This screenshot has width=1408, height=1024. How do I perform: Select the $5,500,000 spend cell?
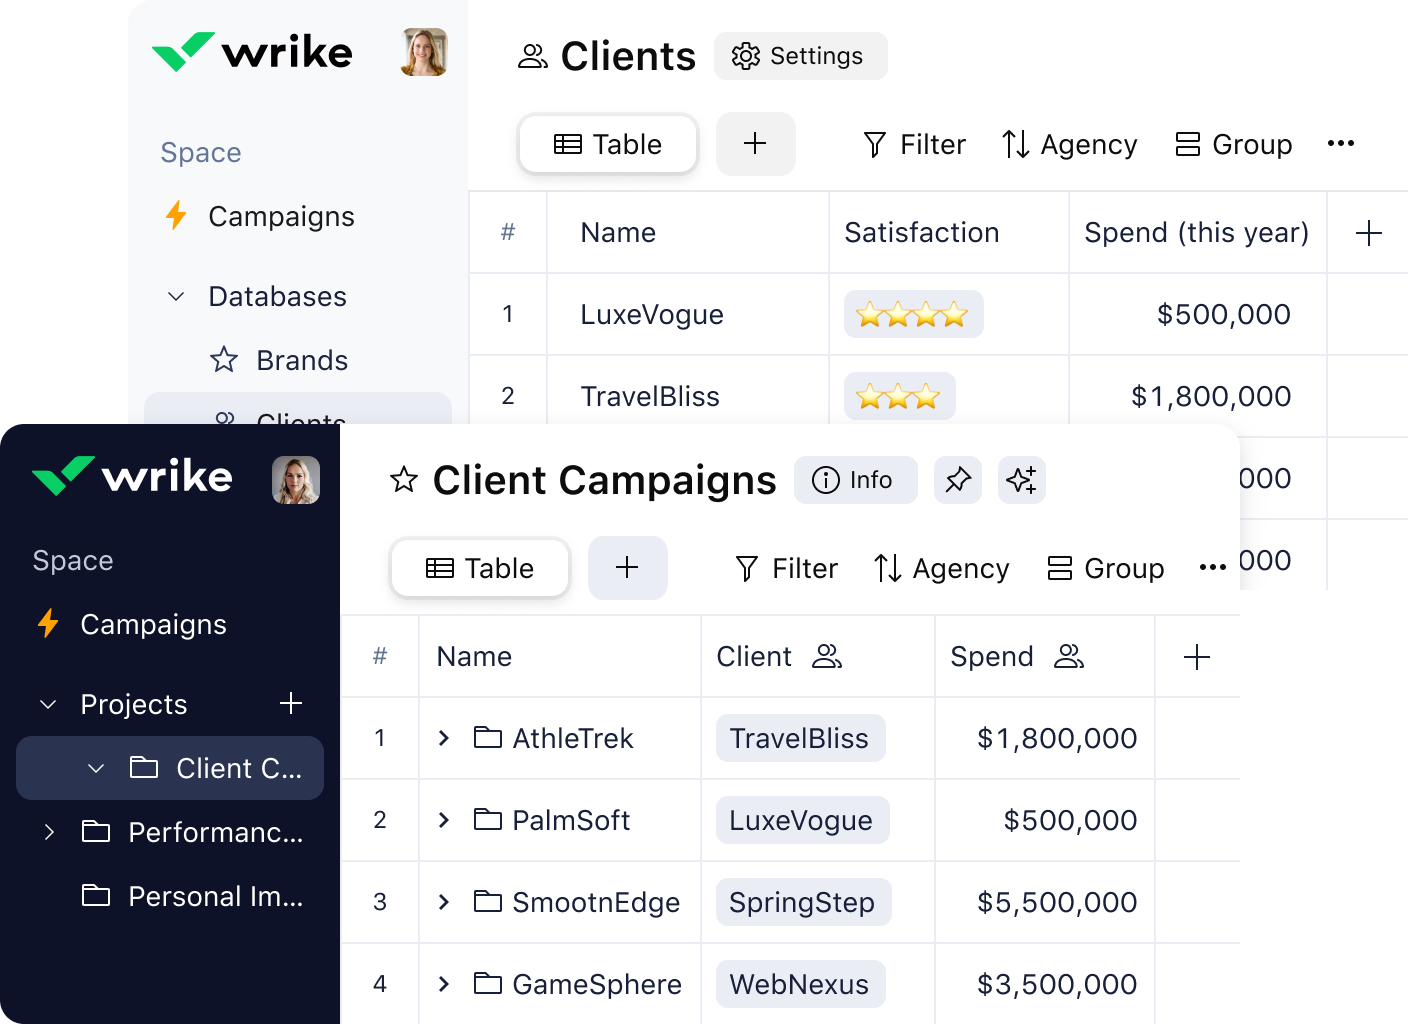tap(1045, 902)
